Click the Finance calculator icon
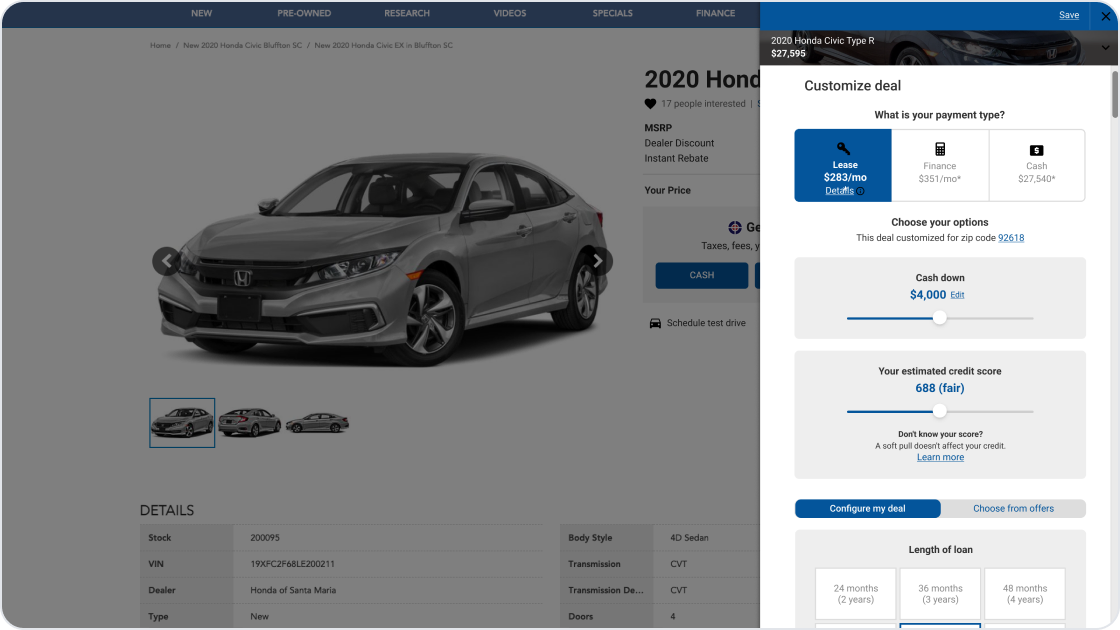 (x=940, y=149)
